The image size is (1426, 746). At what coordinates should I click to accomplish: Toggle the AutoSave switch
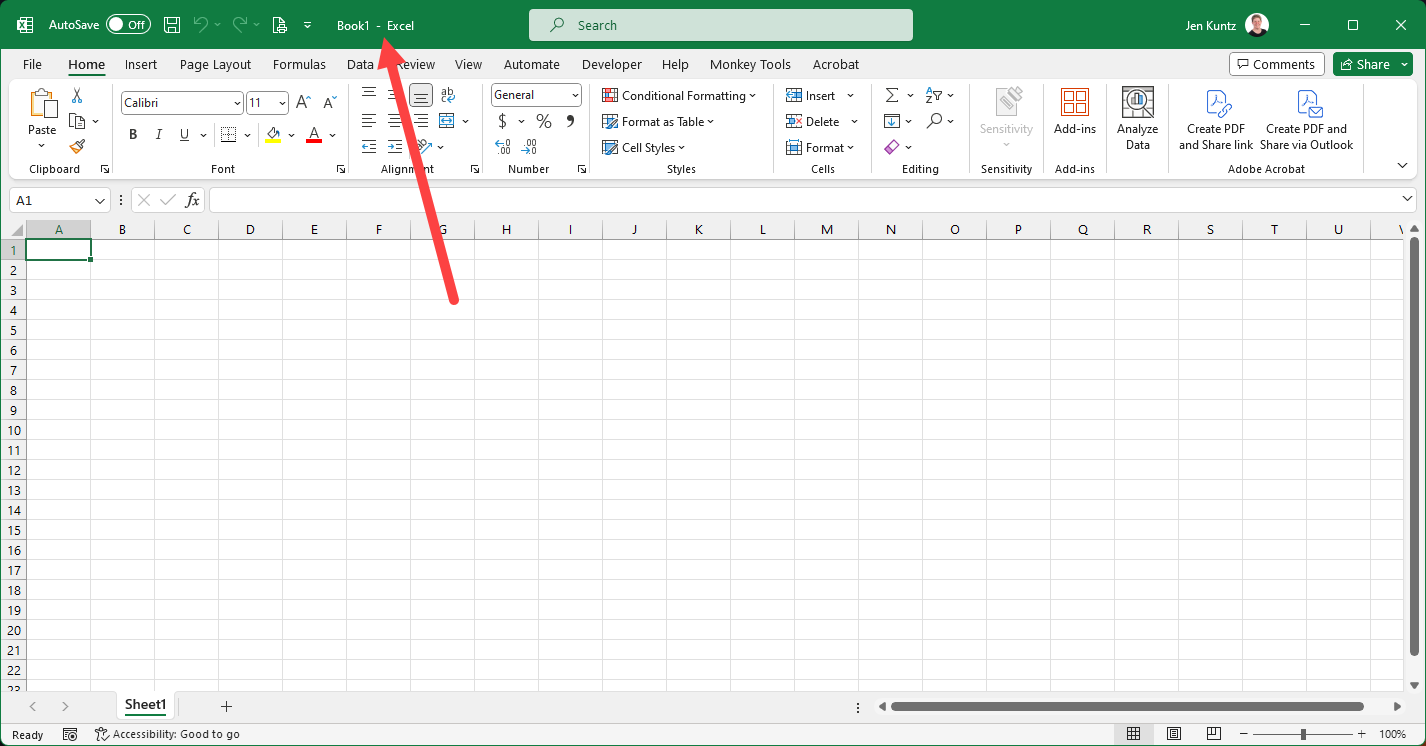[x=128, y=25]
